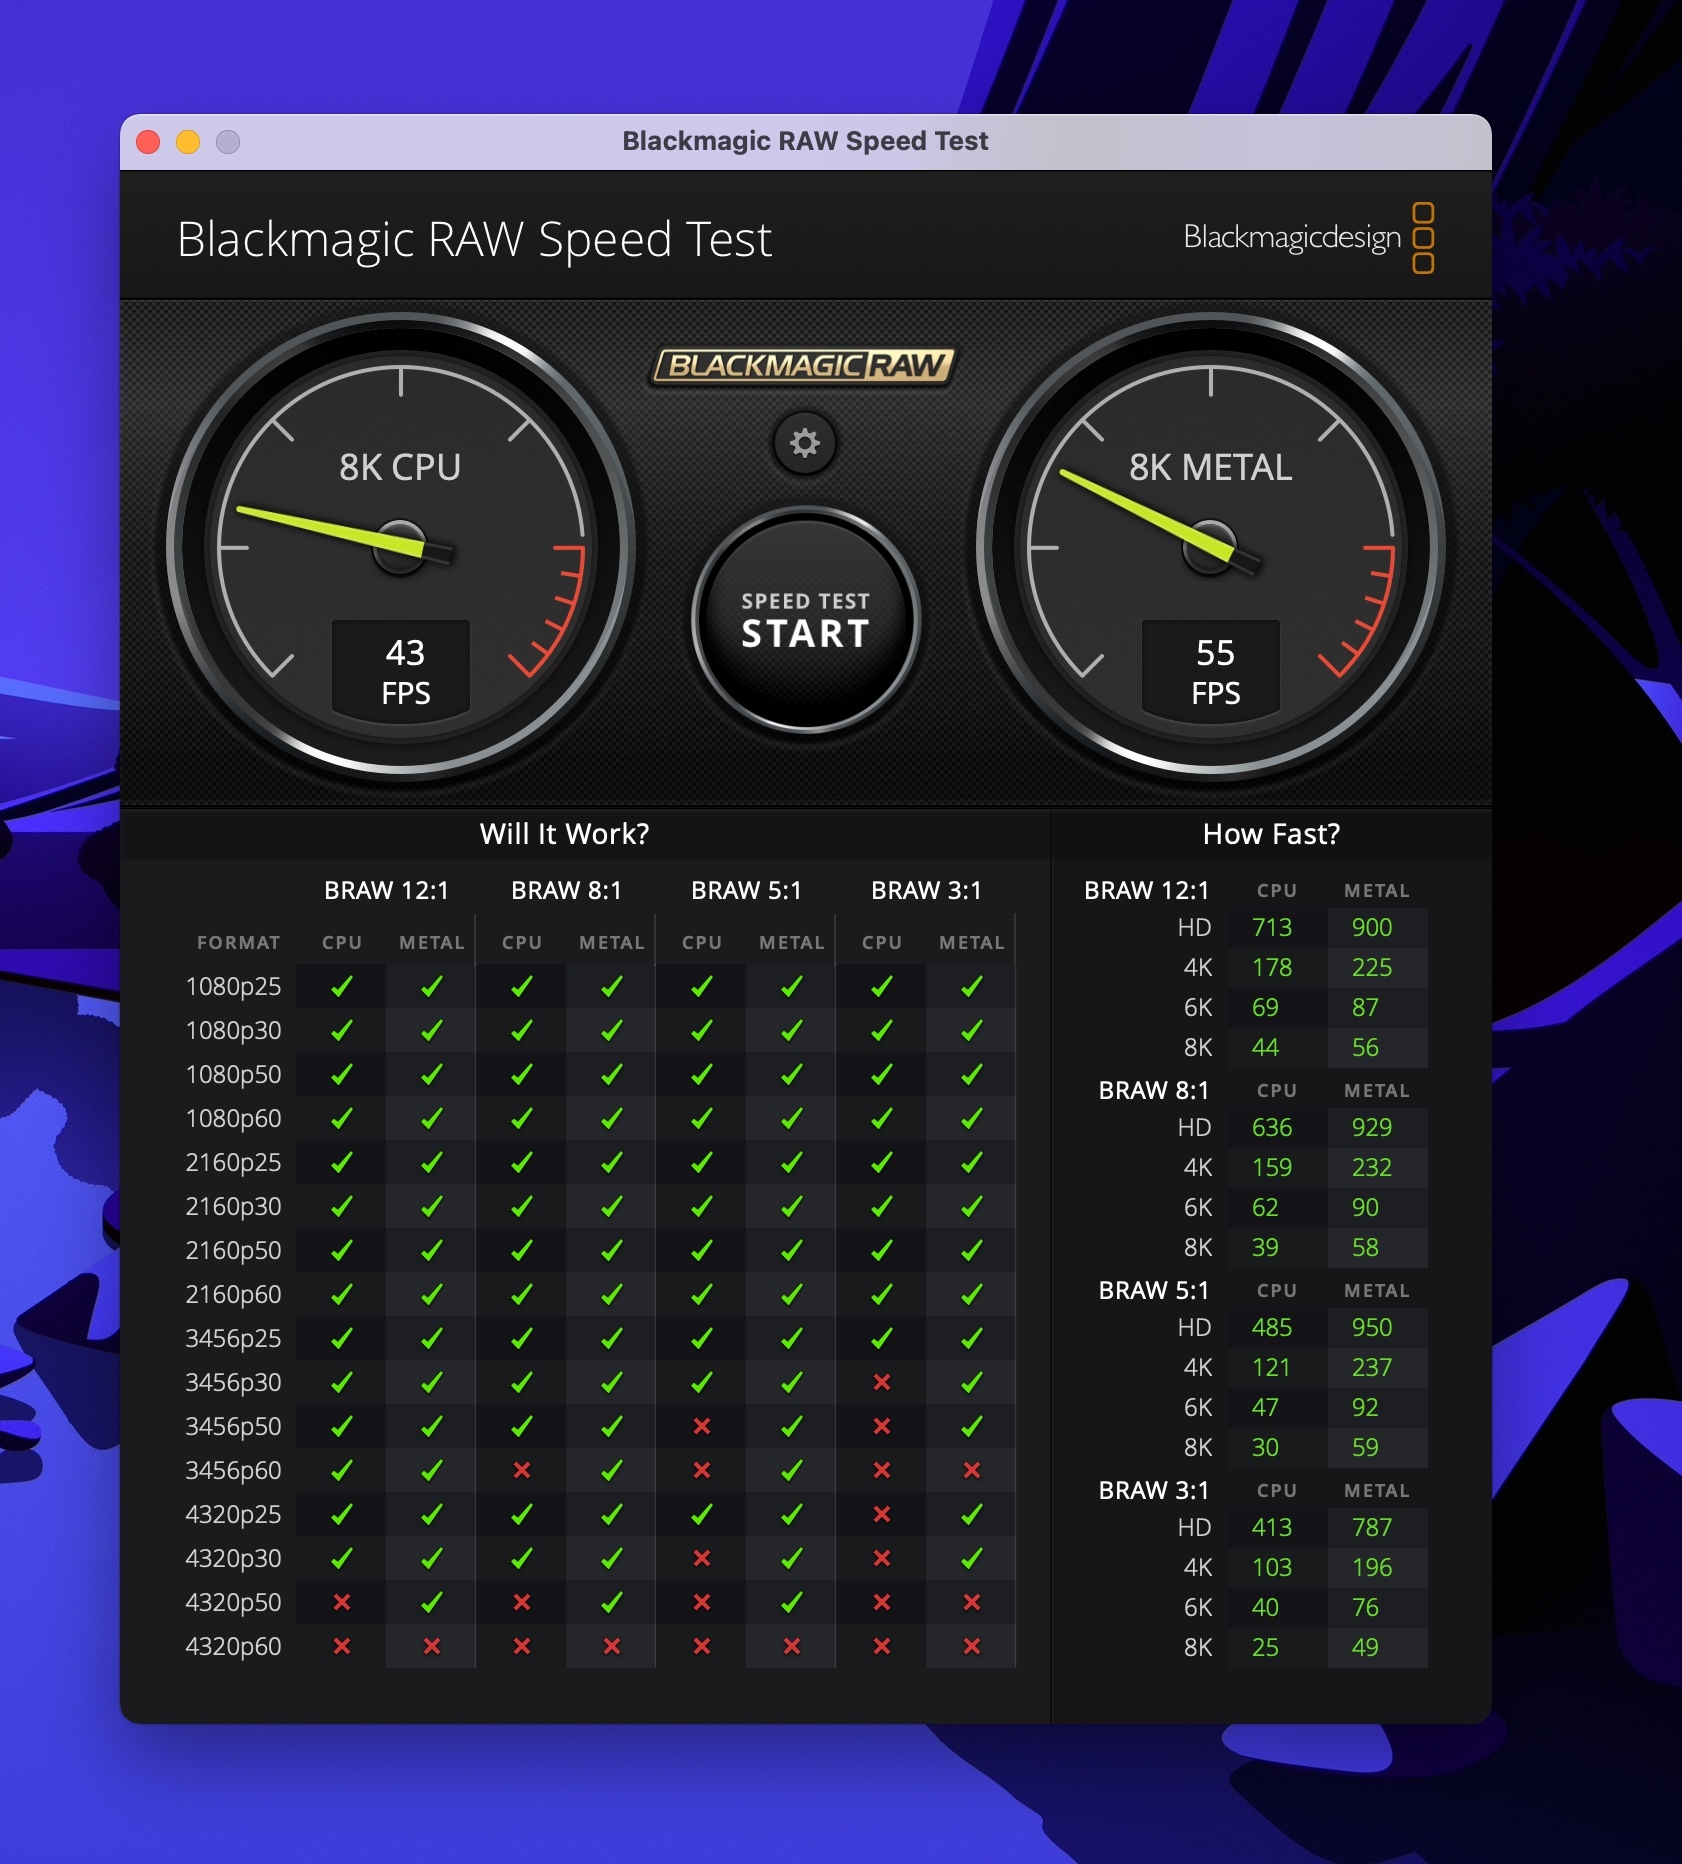
Task: Click the 4320p60 BRAW 8:1 METAL red cross
Action: coord(611,1646)
